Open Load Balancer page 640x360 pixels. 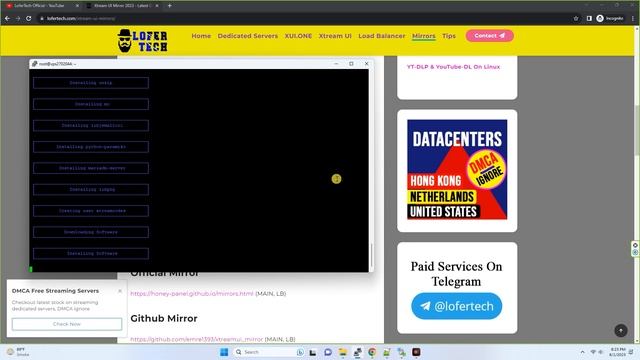pyautogui.click(x=382, y=36)
